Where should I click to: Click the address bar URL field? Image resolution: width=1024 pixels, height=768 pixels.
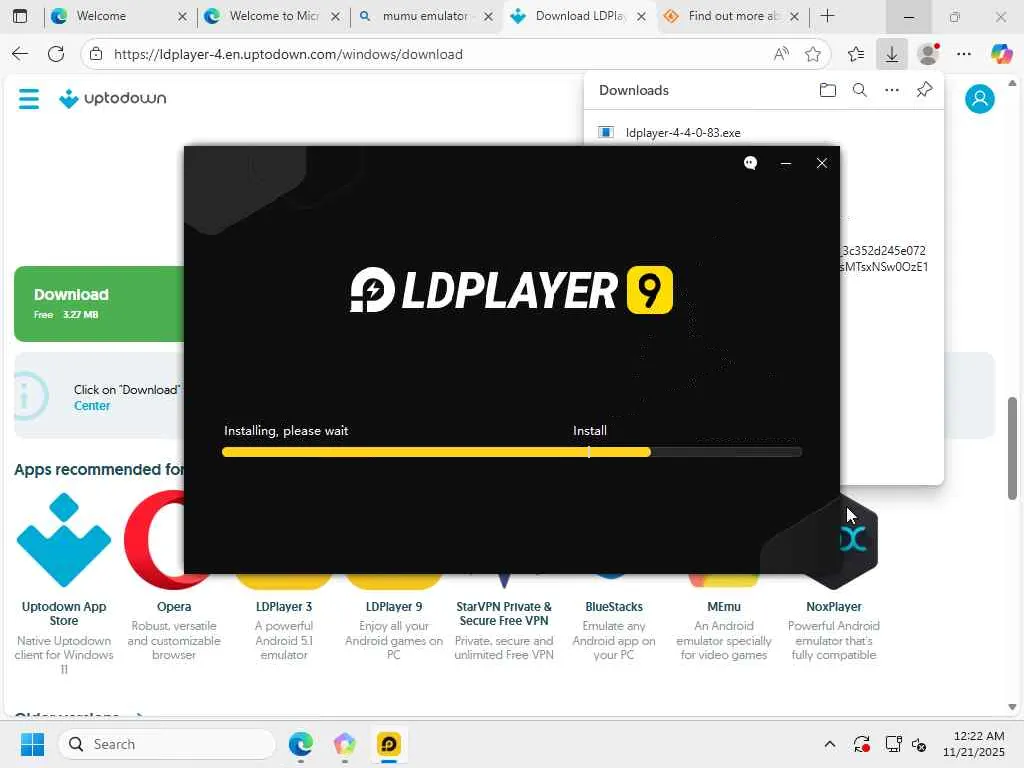click(436, 54)
